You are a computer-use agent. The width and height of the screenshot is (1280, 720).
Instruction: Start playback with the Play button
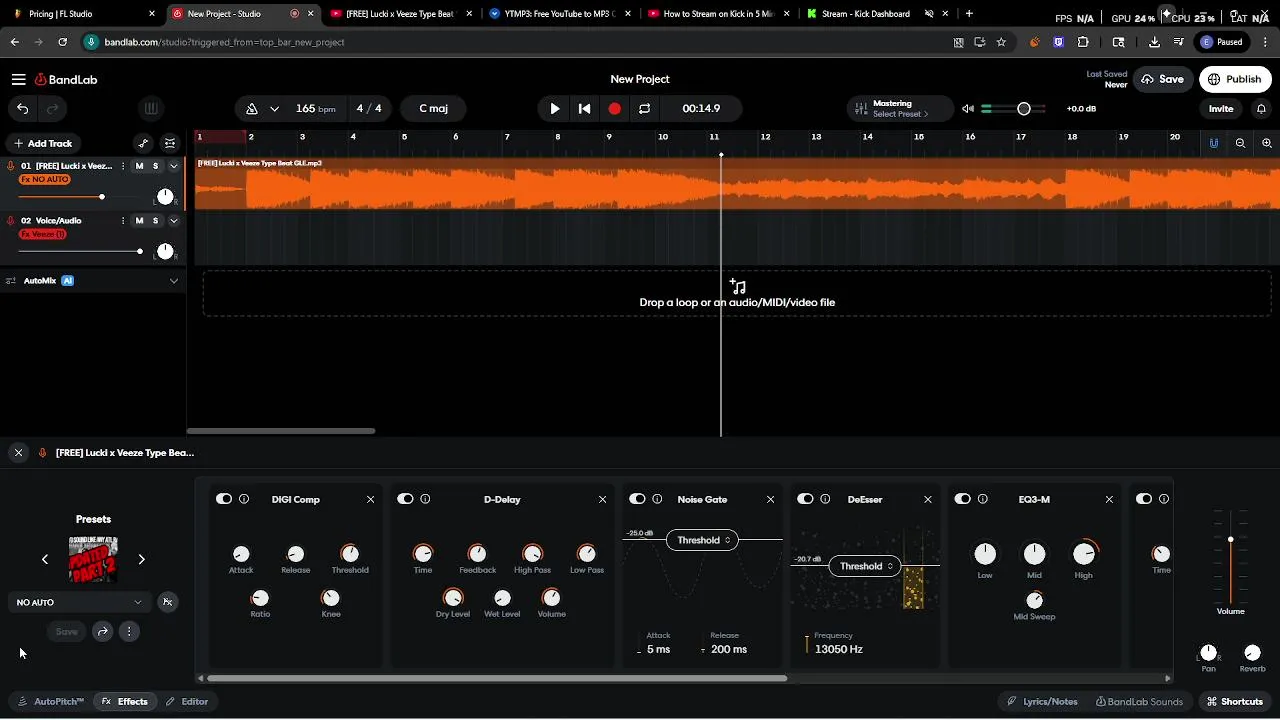[x=555, y=108]
